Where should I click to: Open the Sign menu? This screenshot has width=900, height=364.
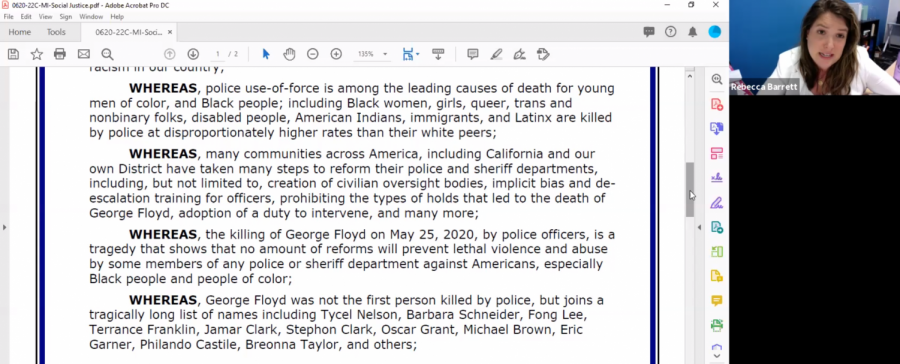pyautogui.click(x=65, y=17)
